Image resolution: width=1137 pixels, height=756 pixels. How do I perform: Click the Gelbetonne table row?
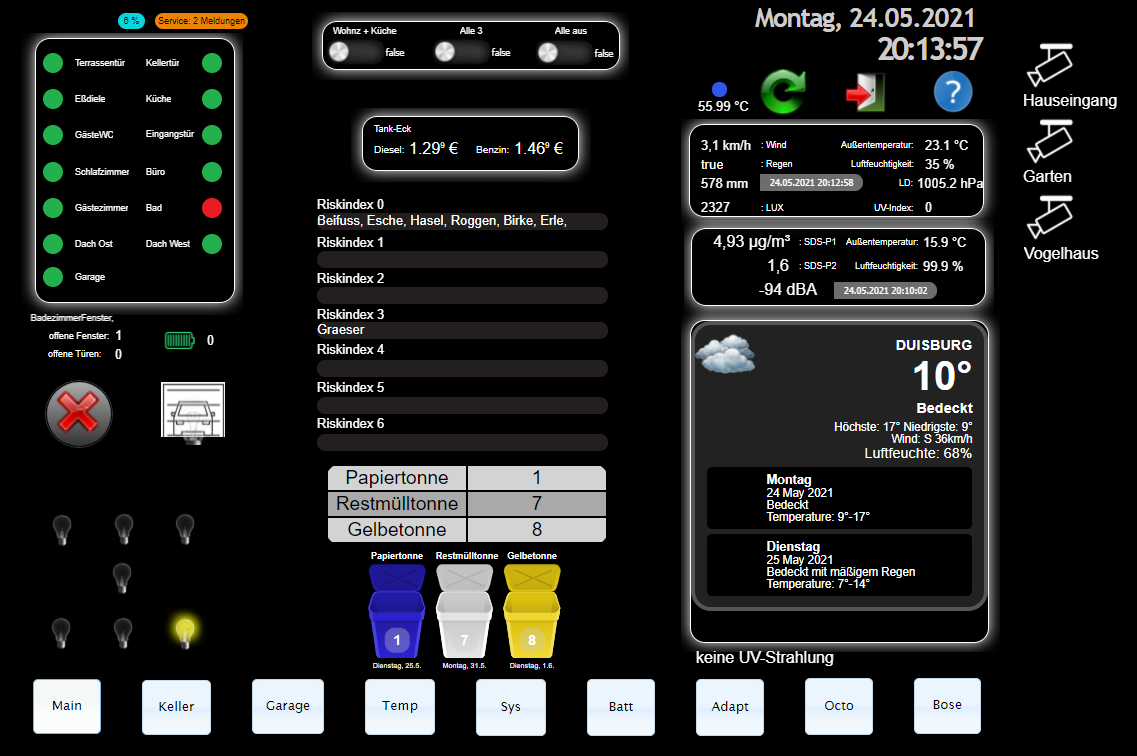point(466,530)
